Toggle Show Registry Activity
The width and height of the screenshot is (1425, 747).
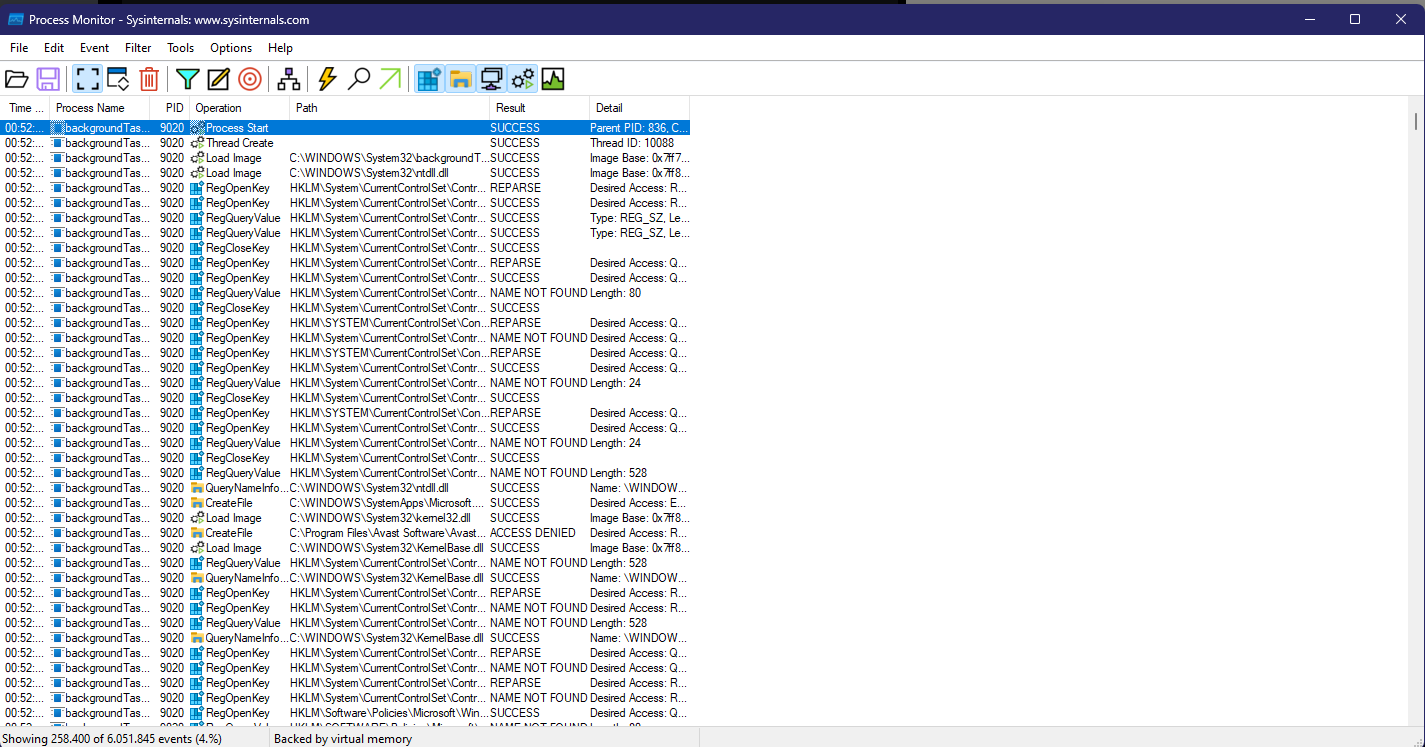tap(429, 79)
